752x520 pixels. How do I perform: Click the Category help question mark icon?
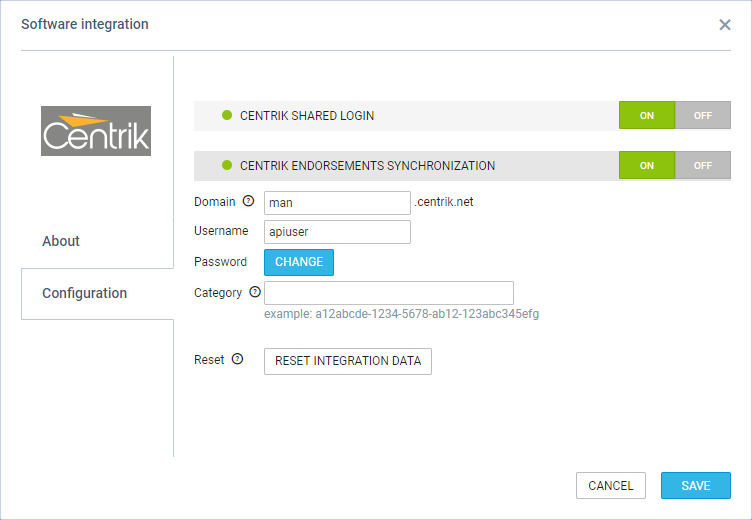tap(255, 292)
